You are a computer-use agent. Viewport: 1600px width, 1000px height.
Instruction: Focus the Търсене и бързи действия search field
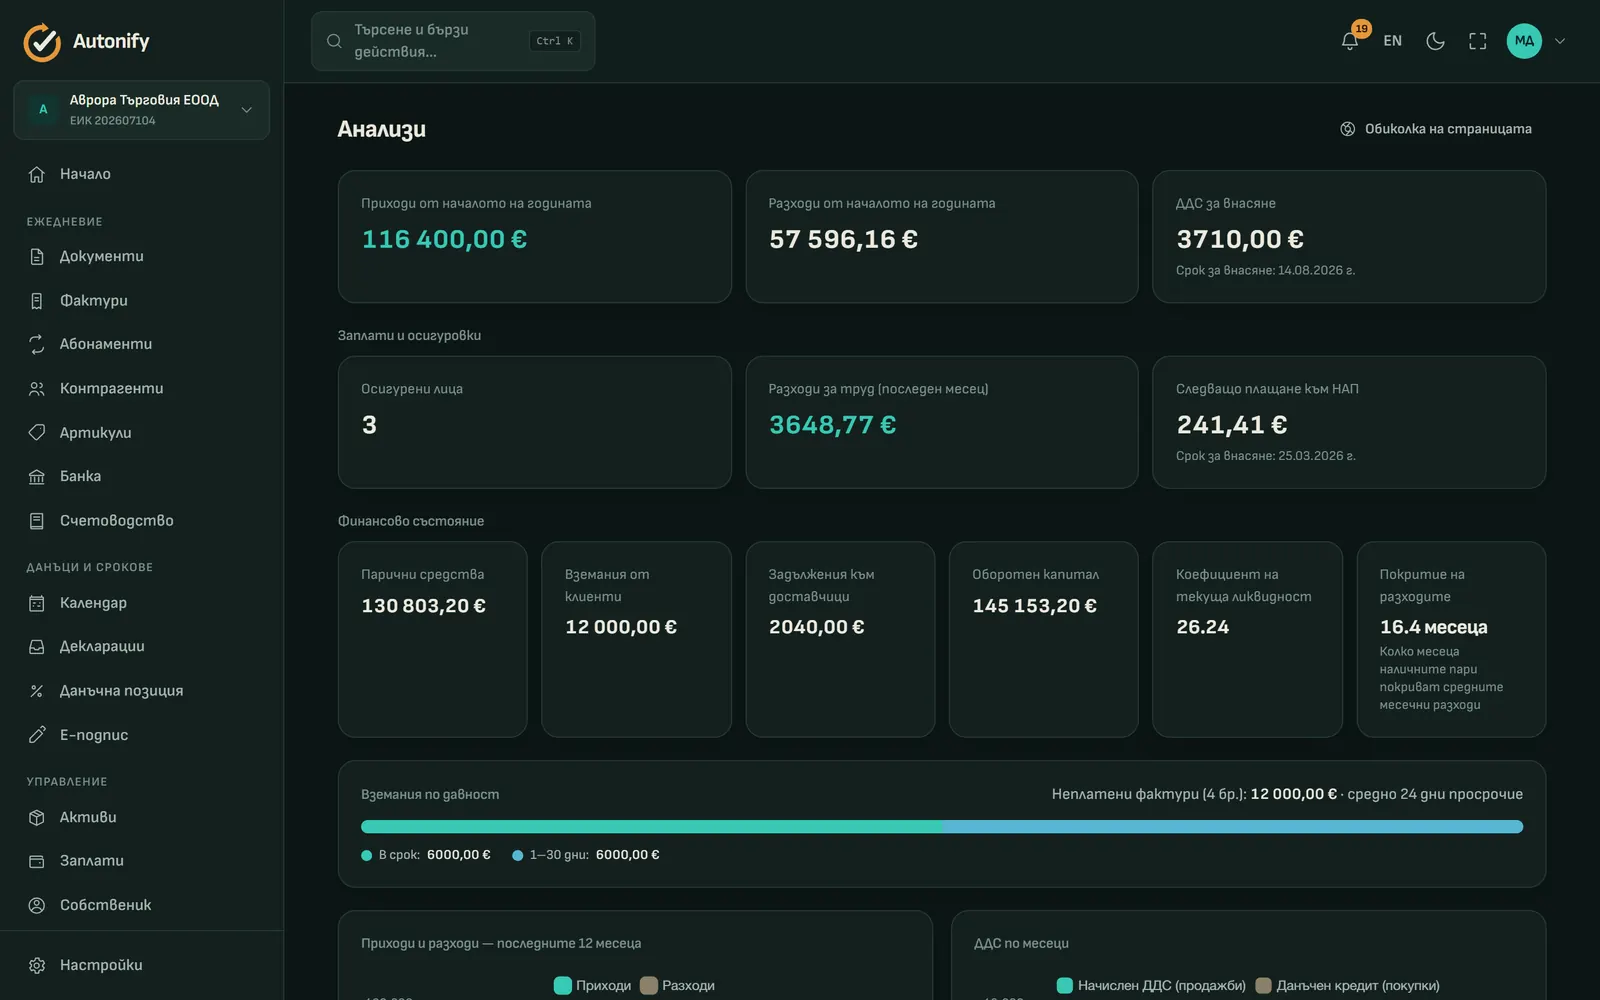(453, 41)
